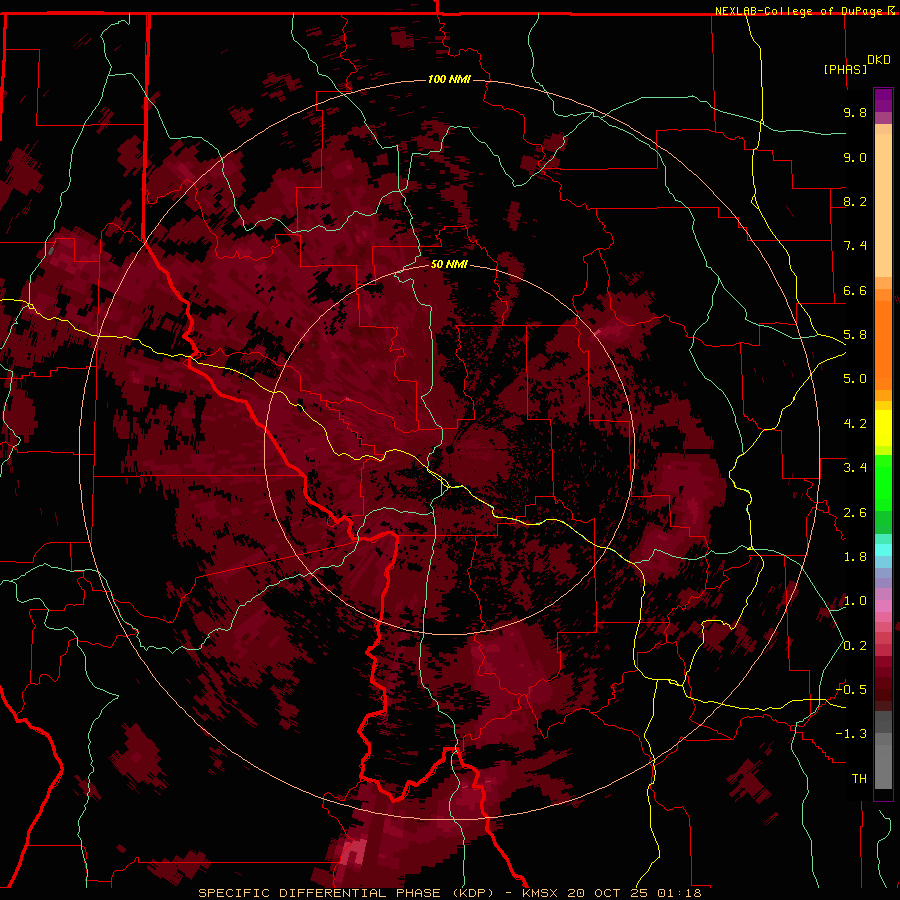Screen dimensions: 900x900
Task: Click the -1.3 scale value
Action: (852, 734)
